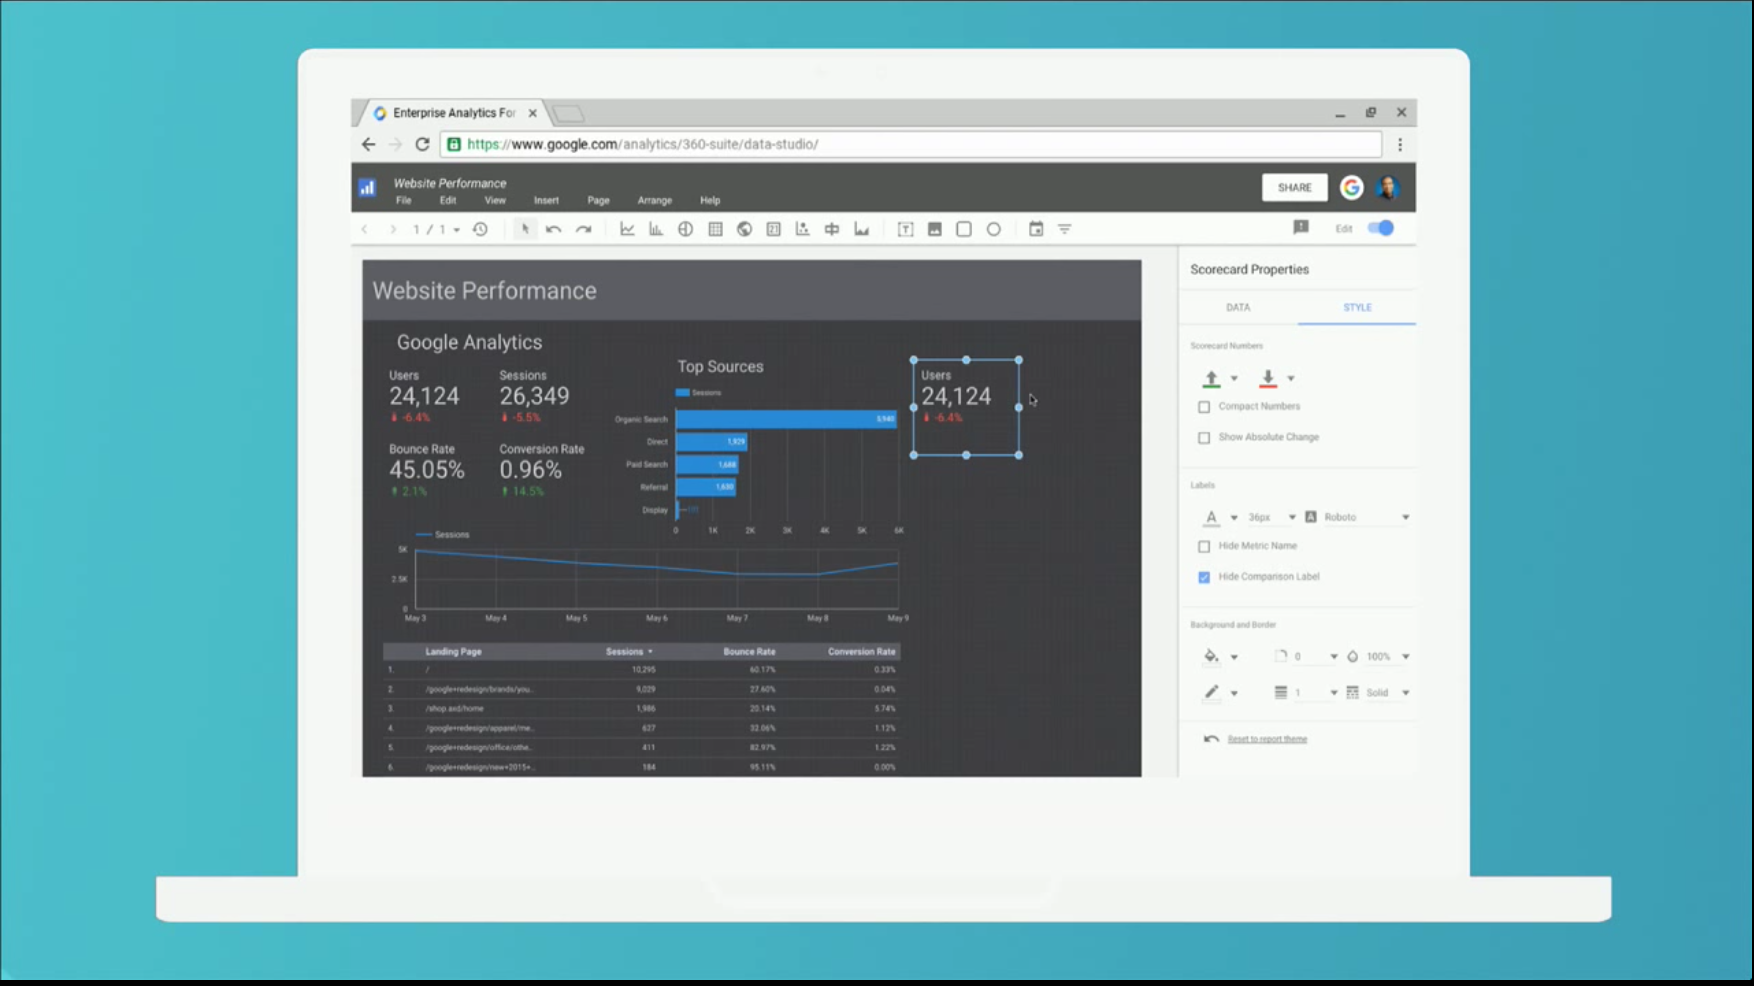Open the View menu
The height and width of the screenshot is (986, 1754).
pos(495,200)
